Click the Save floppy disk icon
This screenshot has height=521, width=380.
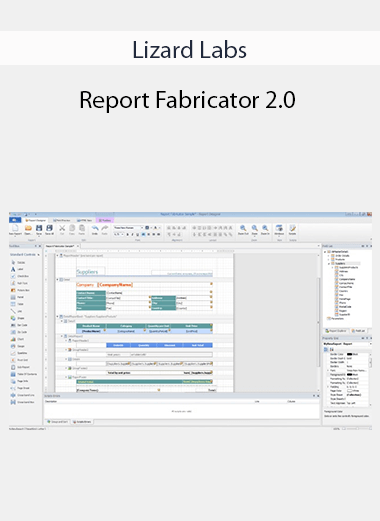(x=39, y=228)
